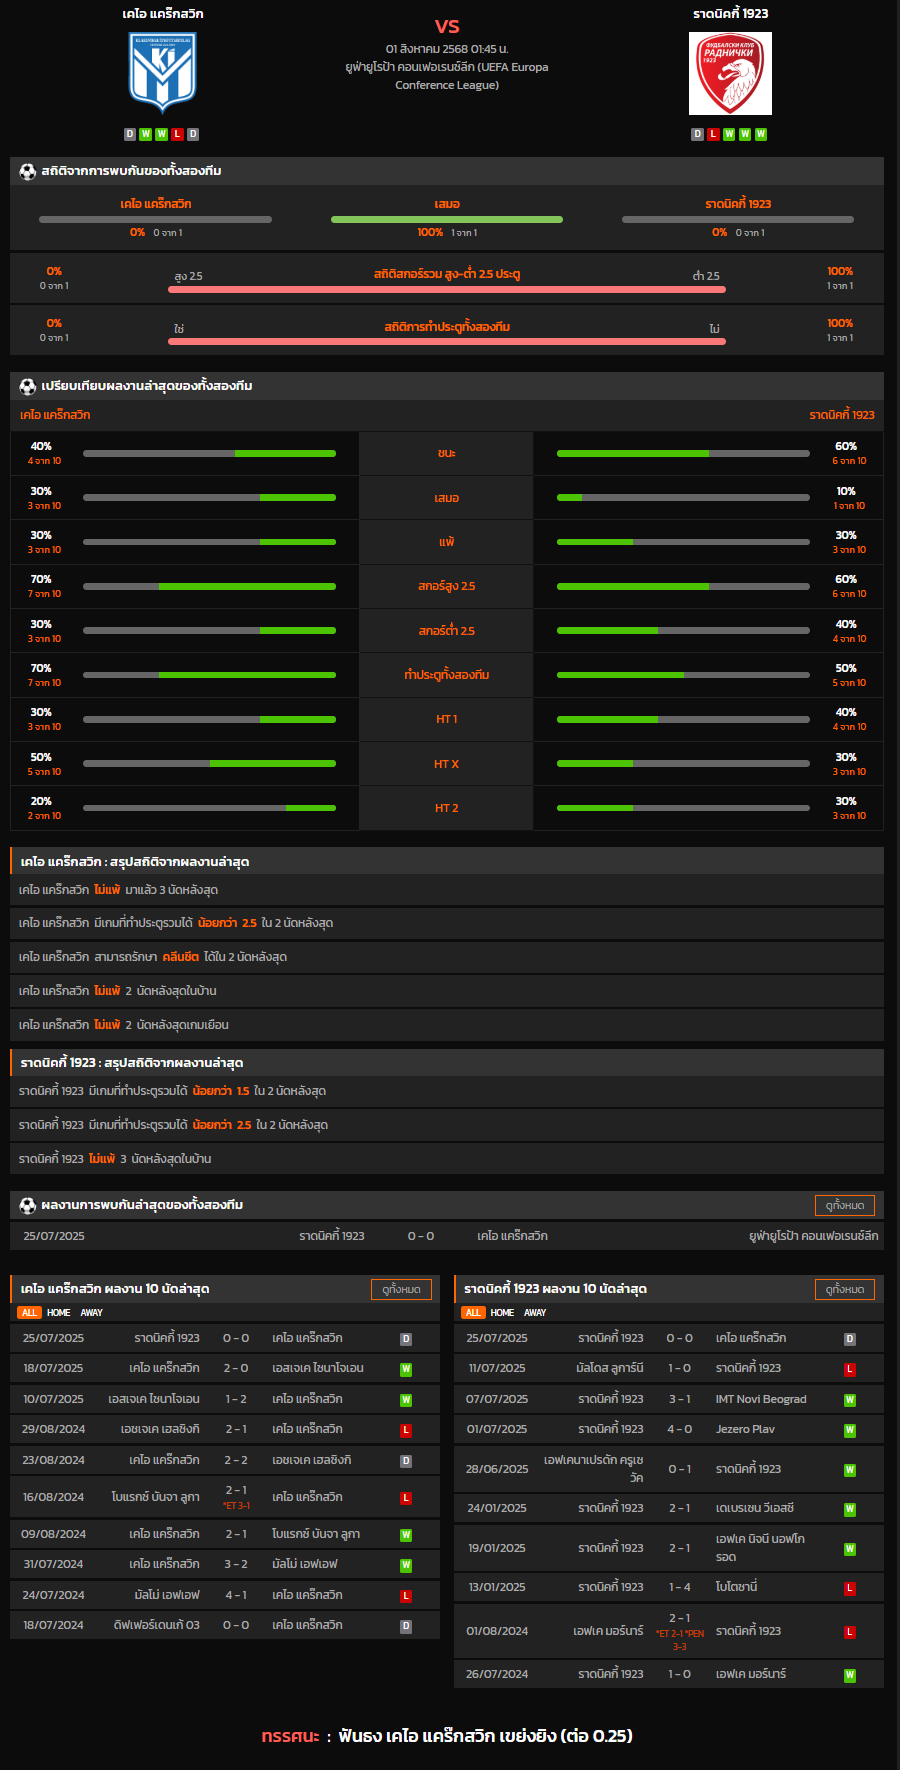The width and height of the screenshot is (900, 1770).
Task: Click Radnički ไม่แพ้ 3 นัดหลังสุดในบ้าน summary line
Action: click(447, 1159)
